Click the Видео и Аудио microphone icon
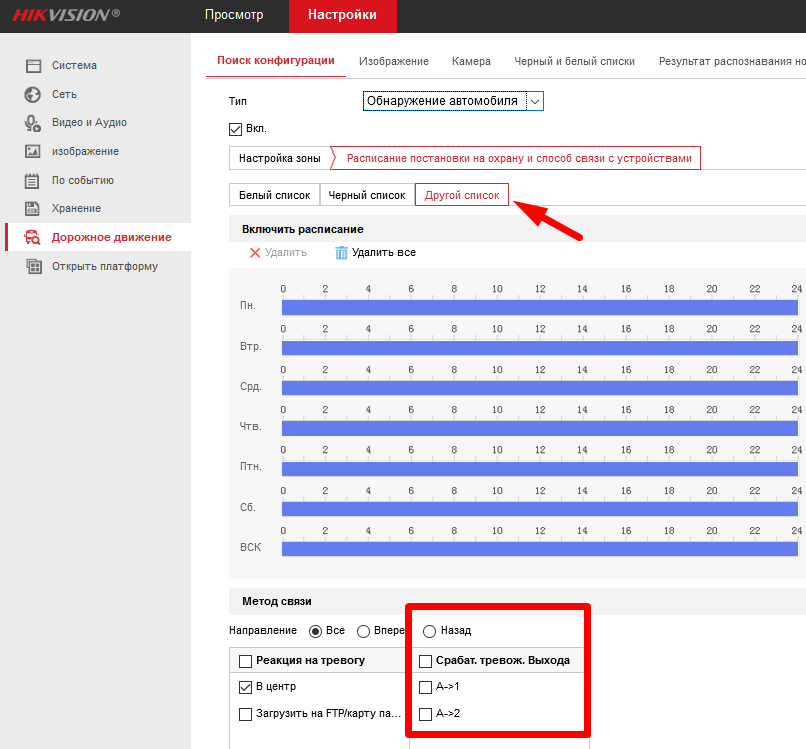 click(x=32, y=123)
